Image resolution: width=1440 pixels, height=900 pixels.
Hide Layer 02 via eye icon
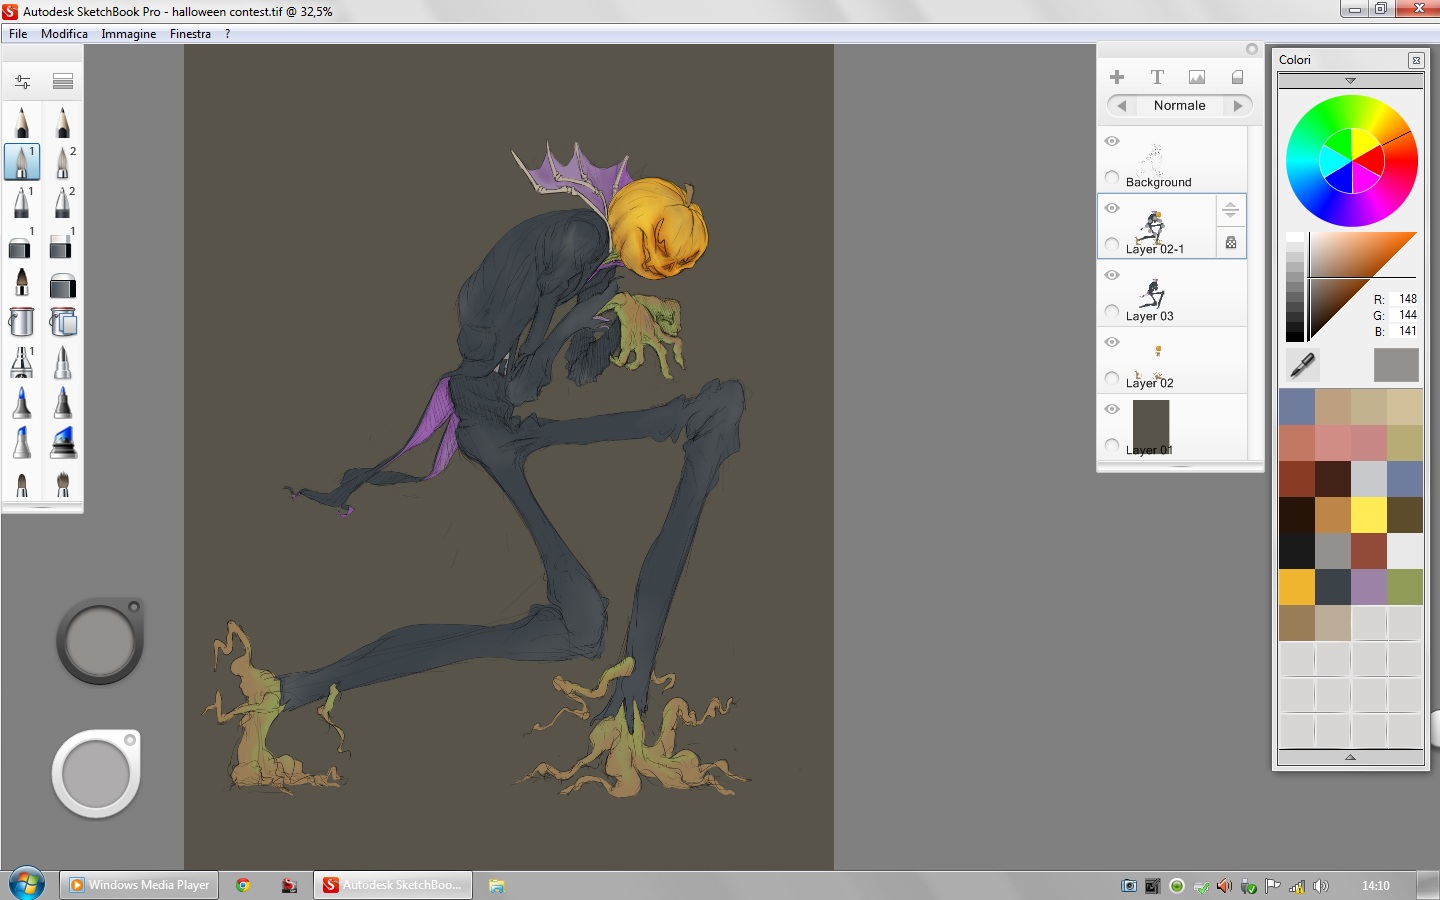pyautogui.click(x=1112, y=342)
